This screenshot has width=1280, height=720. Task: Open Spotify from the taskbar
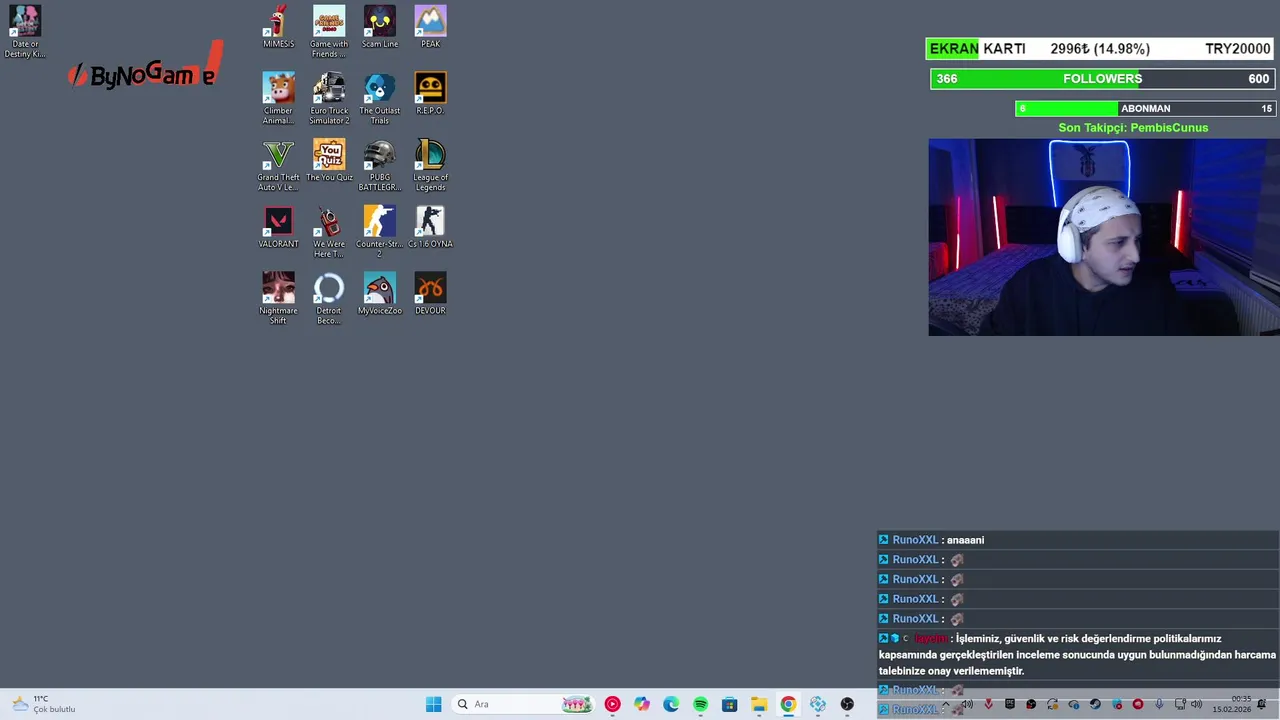click(700, 704)
